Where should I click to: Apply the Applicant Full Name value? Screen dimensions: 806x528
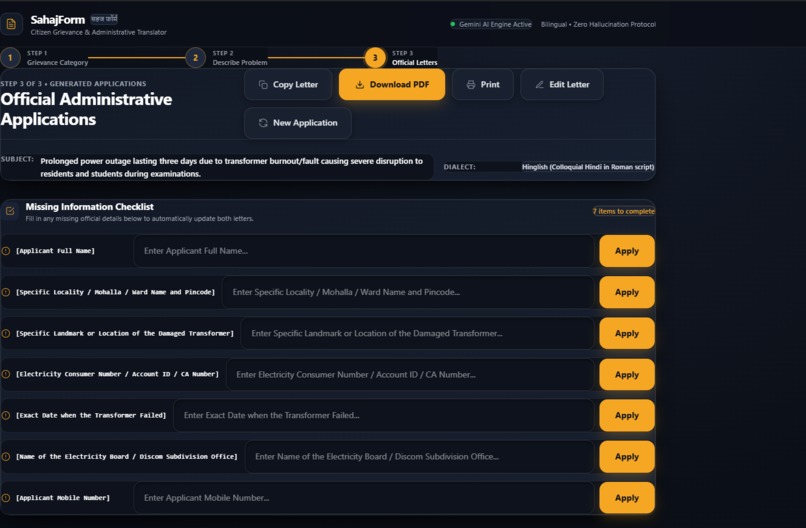pyautogui.click(x=627, y=251)
